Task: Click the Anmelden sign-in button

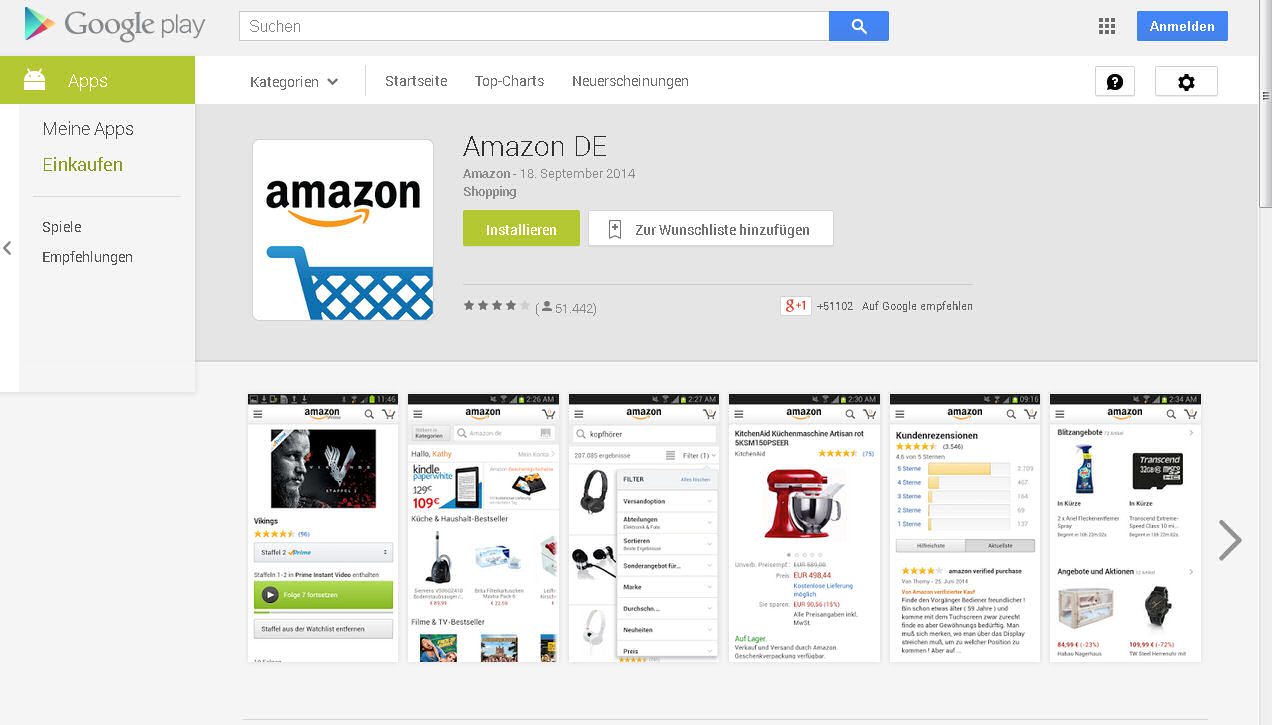Action: 1182,27
